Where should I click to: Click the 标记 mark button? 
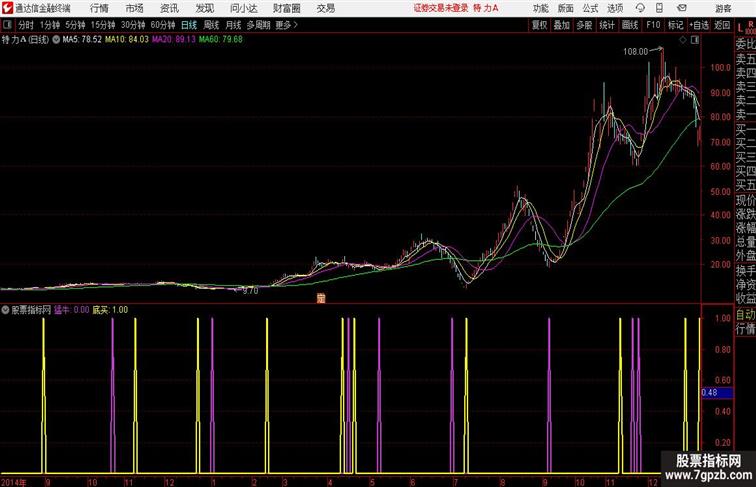click(675, 25)
